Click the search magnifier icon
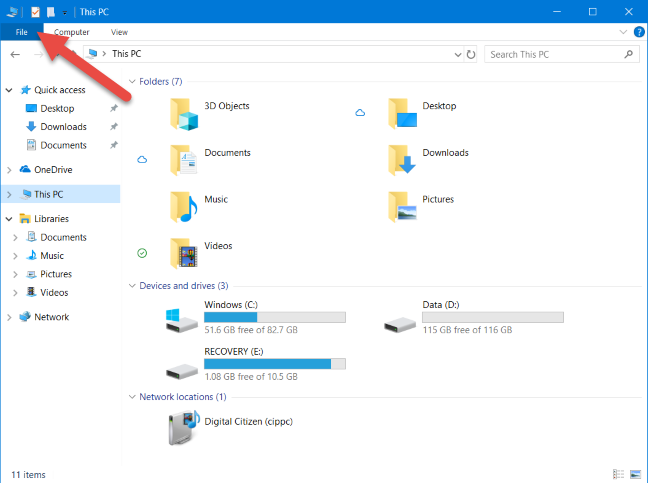The image size is (648, 483). tap(629, 54)
